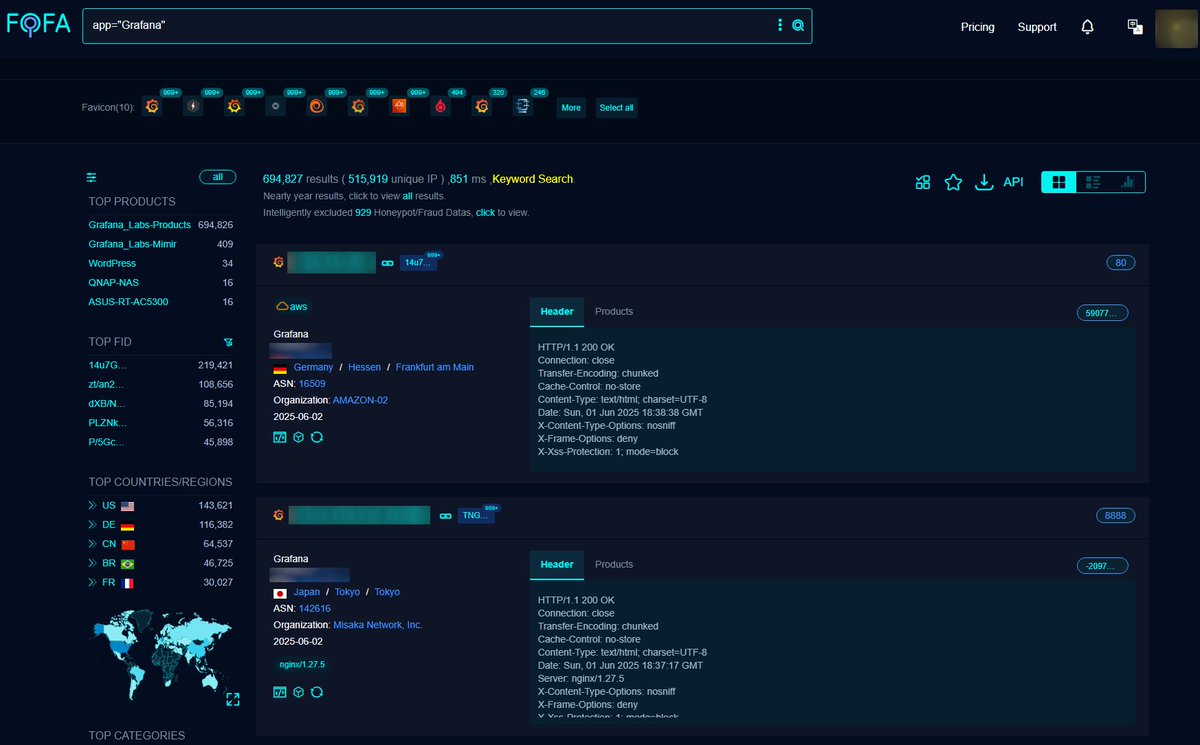Open the three-dot options in search box
This screenshot has height=745, width=1200.
tap(780, 26)
